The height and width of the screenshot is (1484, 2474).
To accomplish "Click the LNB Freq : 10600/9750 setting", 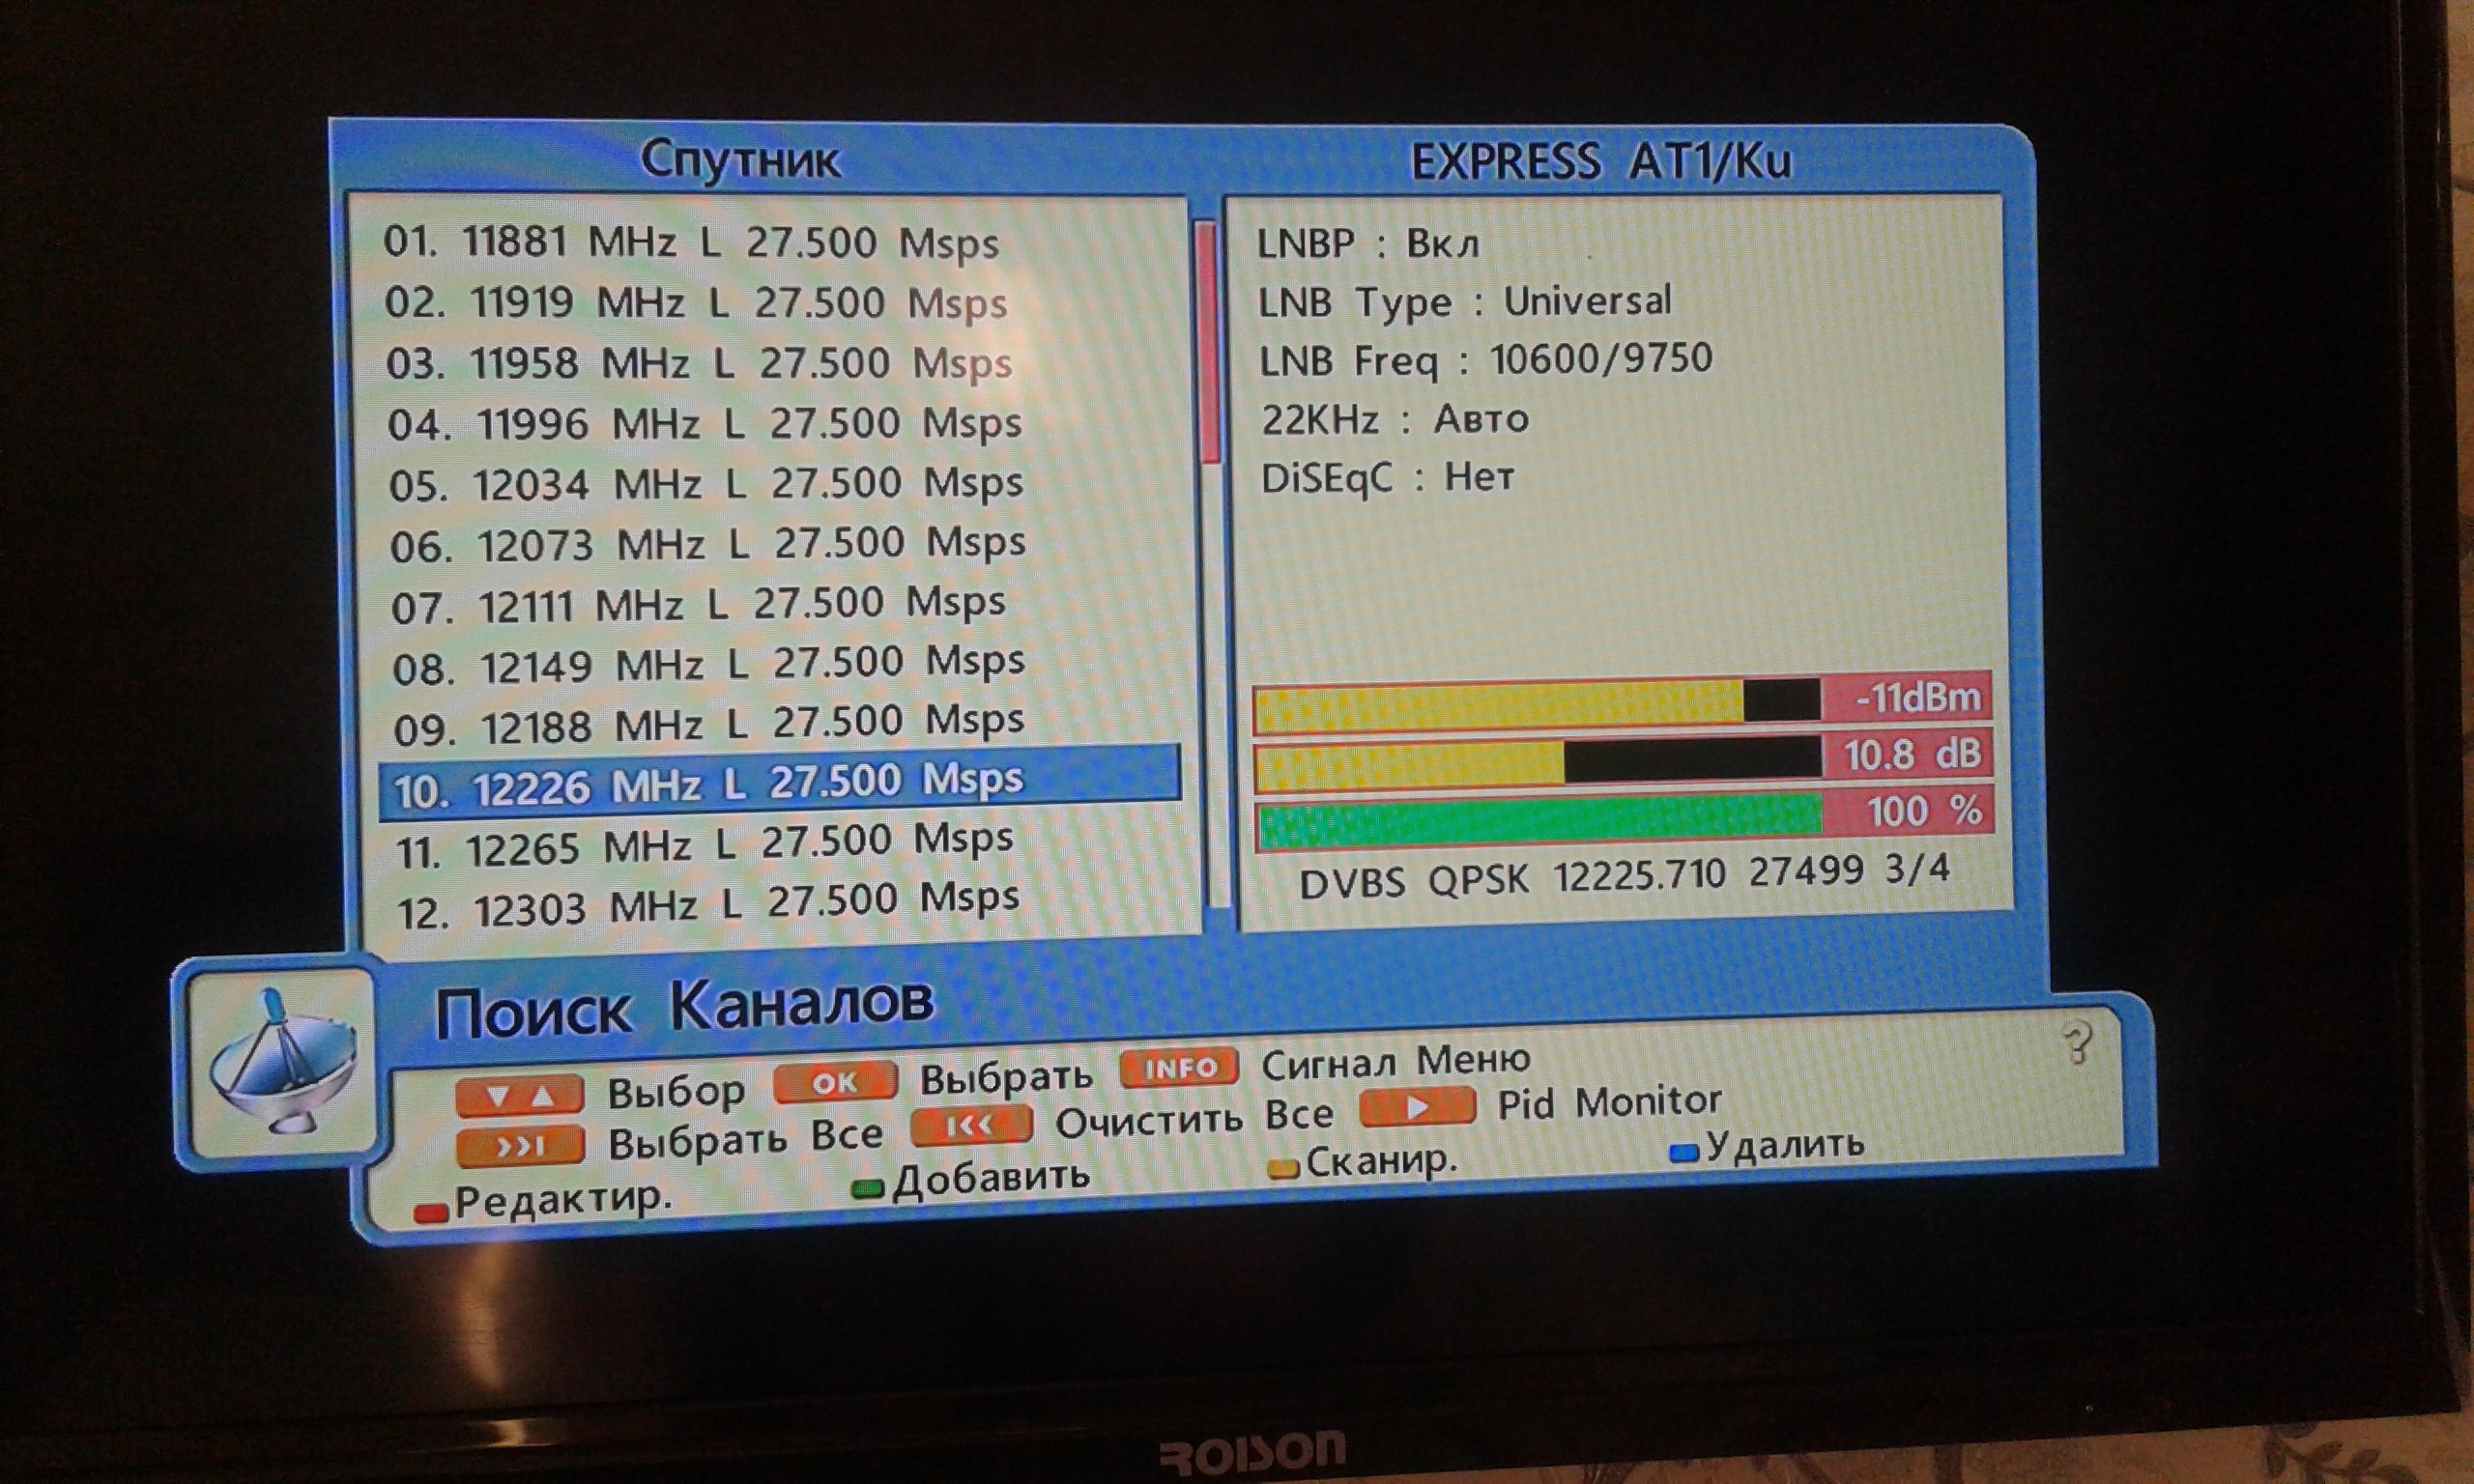I will (x=1486, y=360).
